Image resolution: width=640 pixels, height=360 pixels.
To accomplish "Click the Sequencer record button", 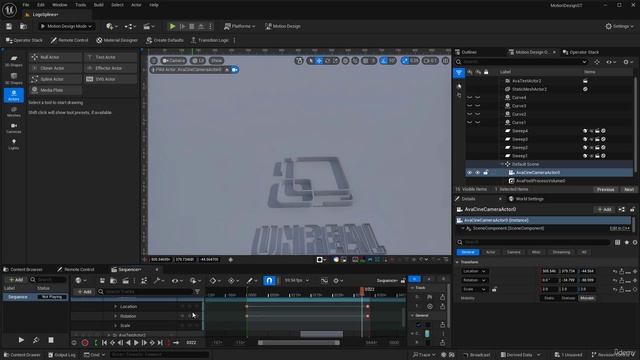I will coord(85,343).
